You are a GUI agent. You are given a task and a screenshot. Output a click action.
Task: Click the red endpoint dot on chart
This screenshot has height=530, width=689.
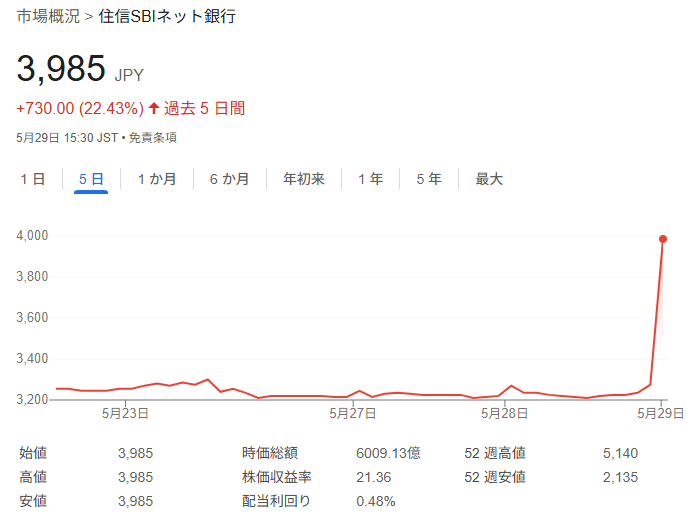tap(663, 239)
